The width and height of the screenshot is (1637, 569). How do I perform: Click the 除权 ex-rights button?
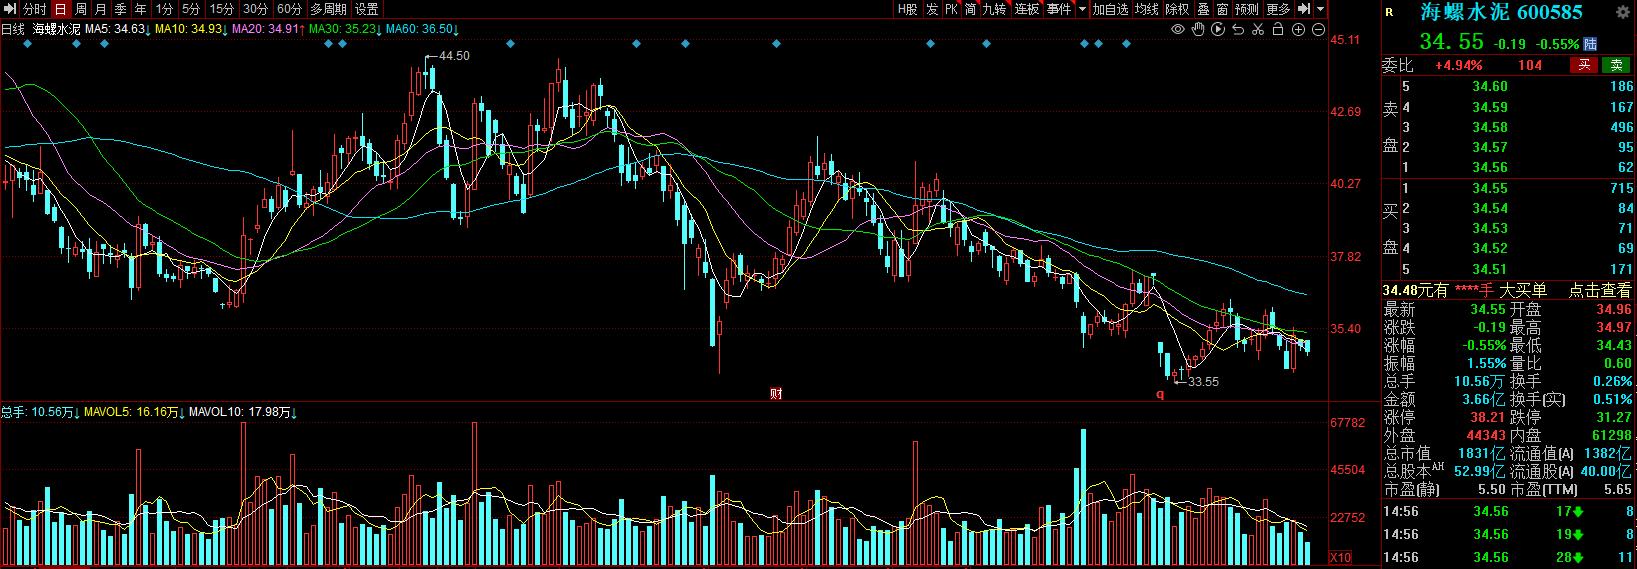pyautogui.click(x=1177, y=9)
